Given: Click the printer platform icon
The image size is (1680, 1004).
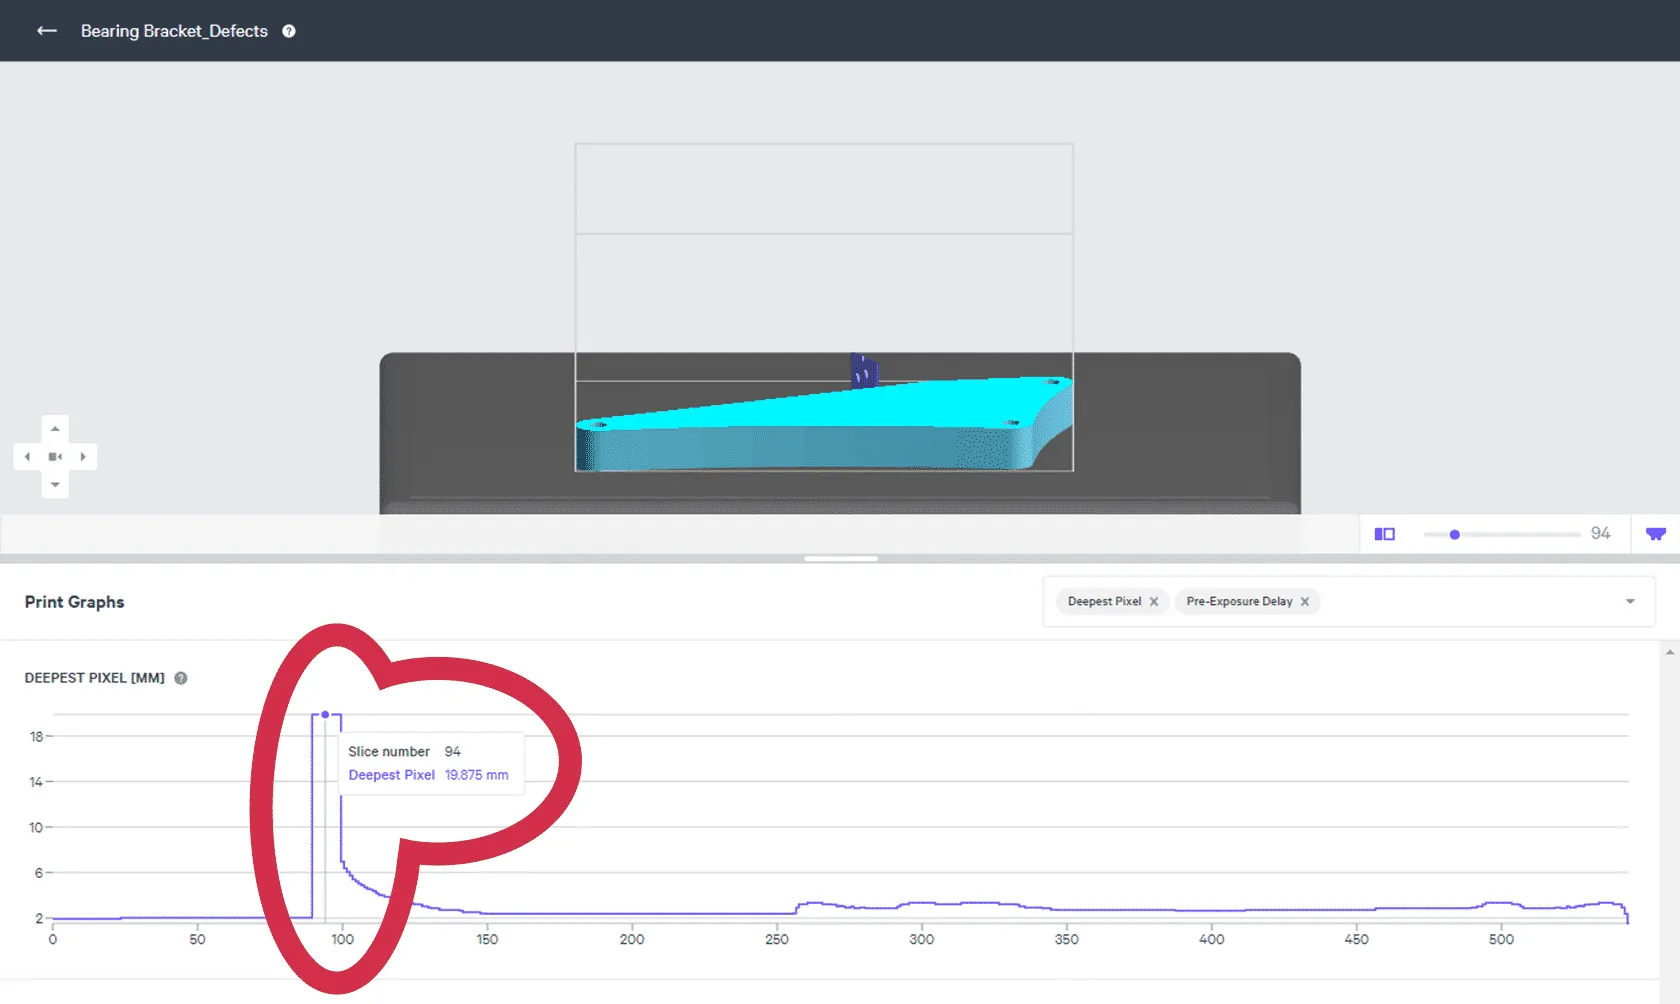Looking at the screenshot, I should 1655,534.
